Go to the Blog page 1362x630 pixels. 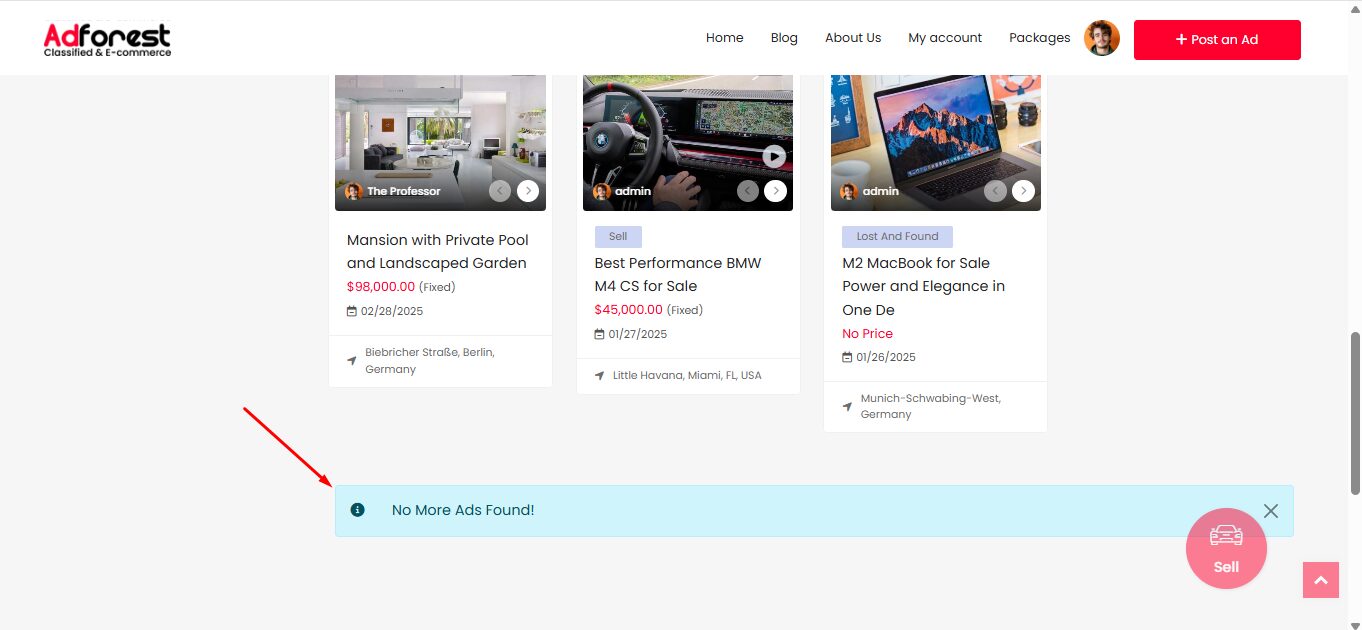[x=784, y=38]
